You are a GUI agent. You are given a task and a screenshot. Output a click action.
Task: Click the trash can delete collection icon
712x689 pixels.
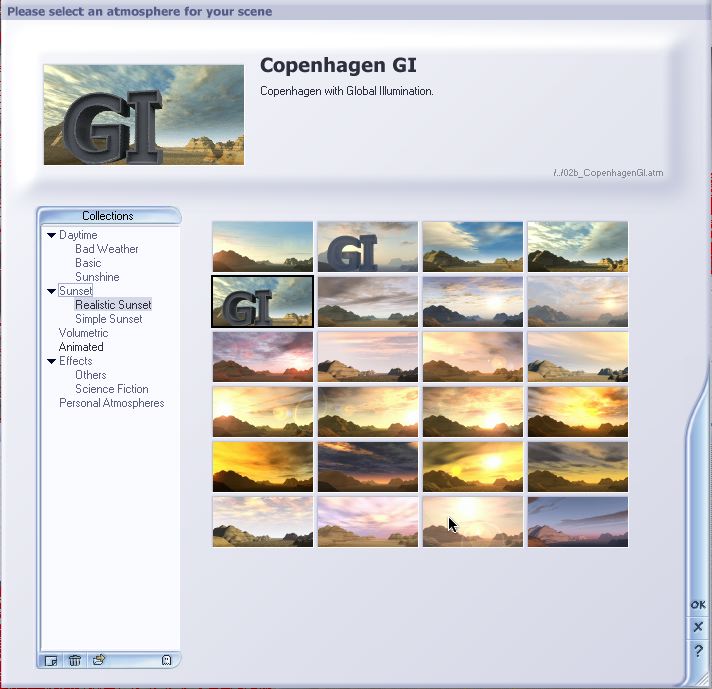pos(75,660)
